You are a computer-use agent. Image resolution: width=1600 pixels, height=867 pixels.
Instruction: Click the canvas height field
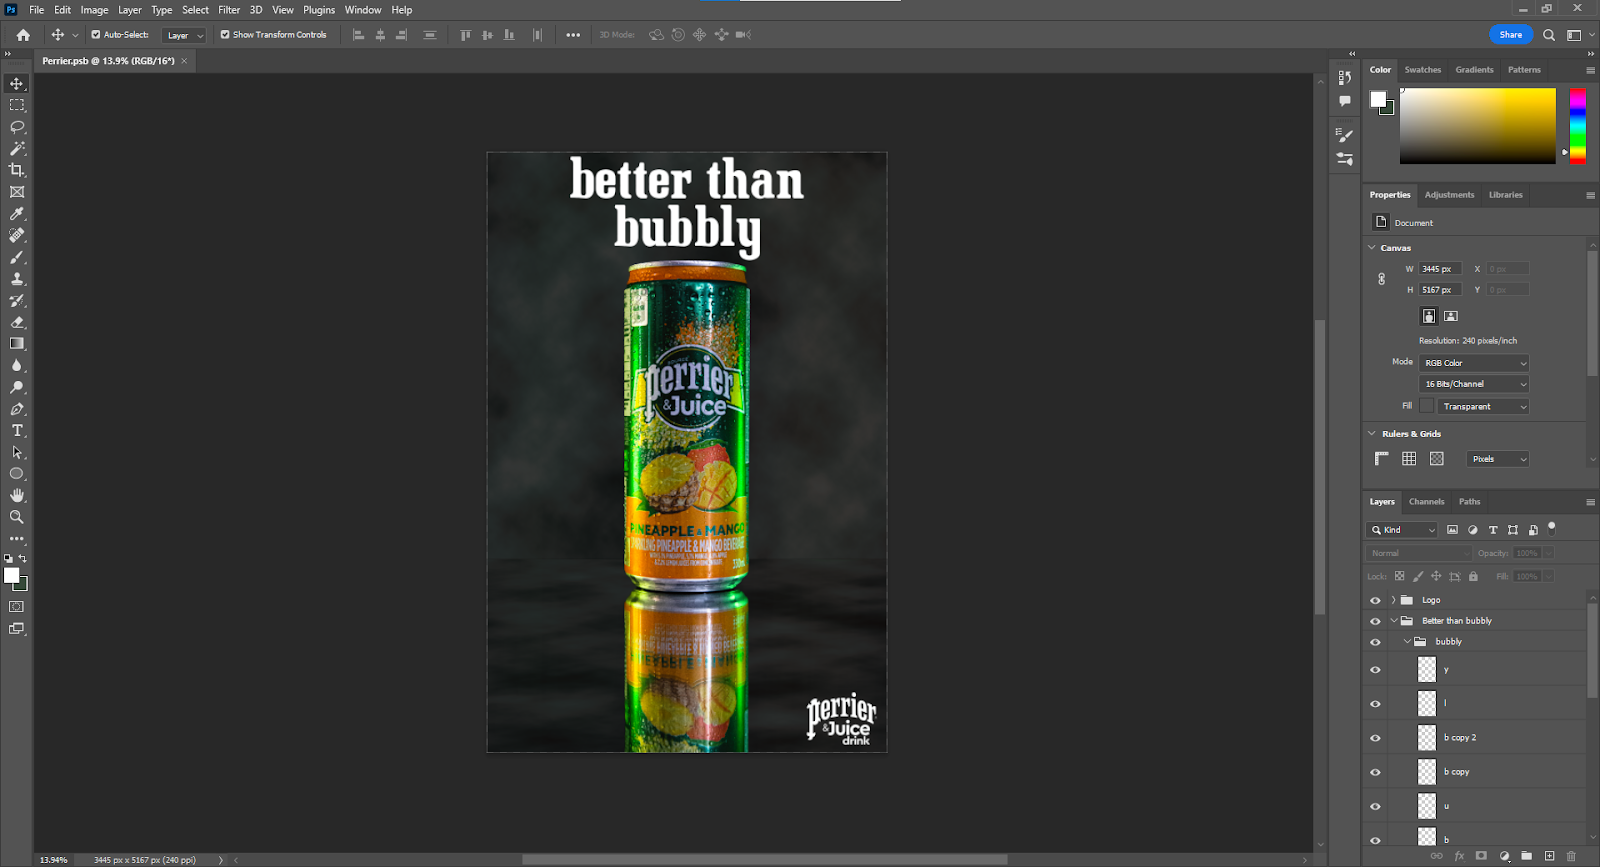click(x=1440, y=290)
